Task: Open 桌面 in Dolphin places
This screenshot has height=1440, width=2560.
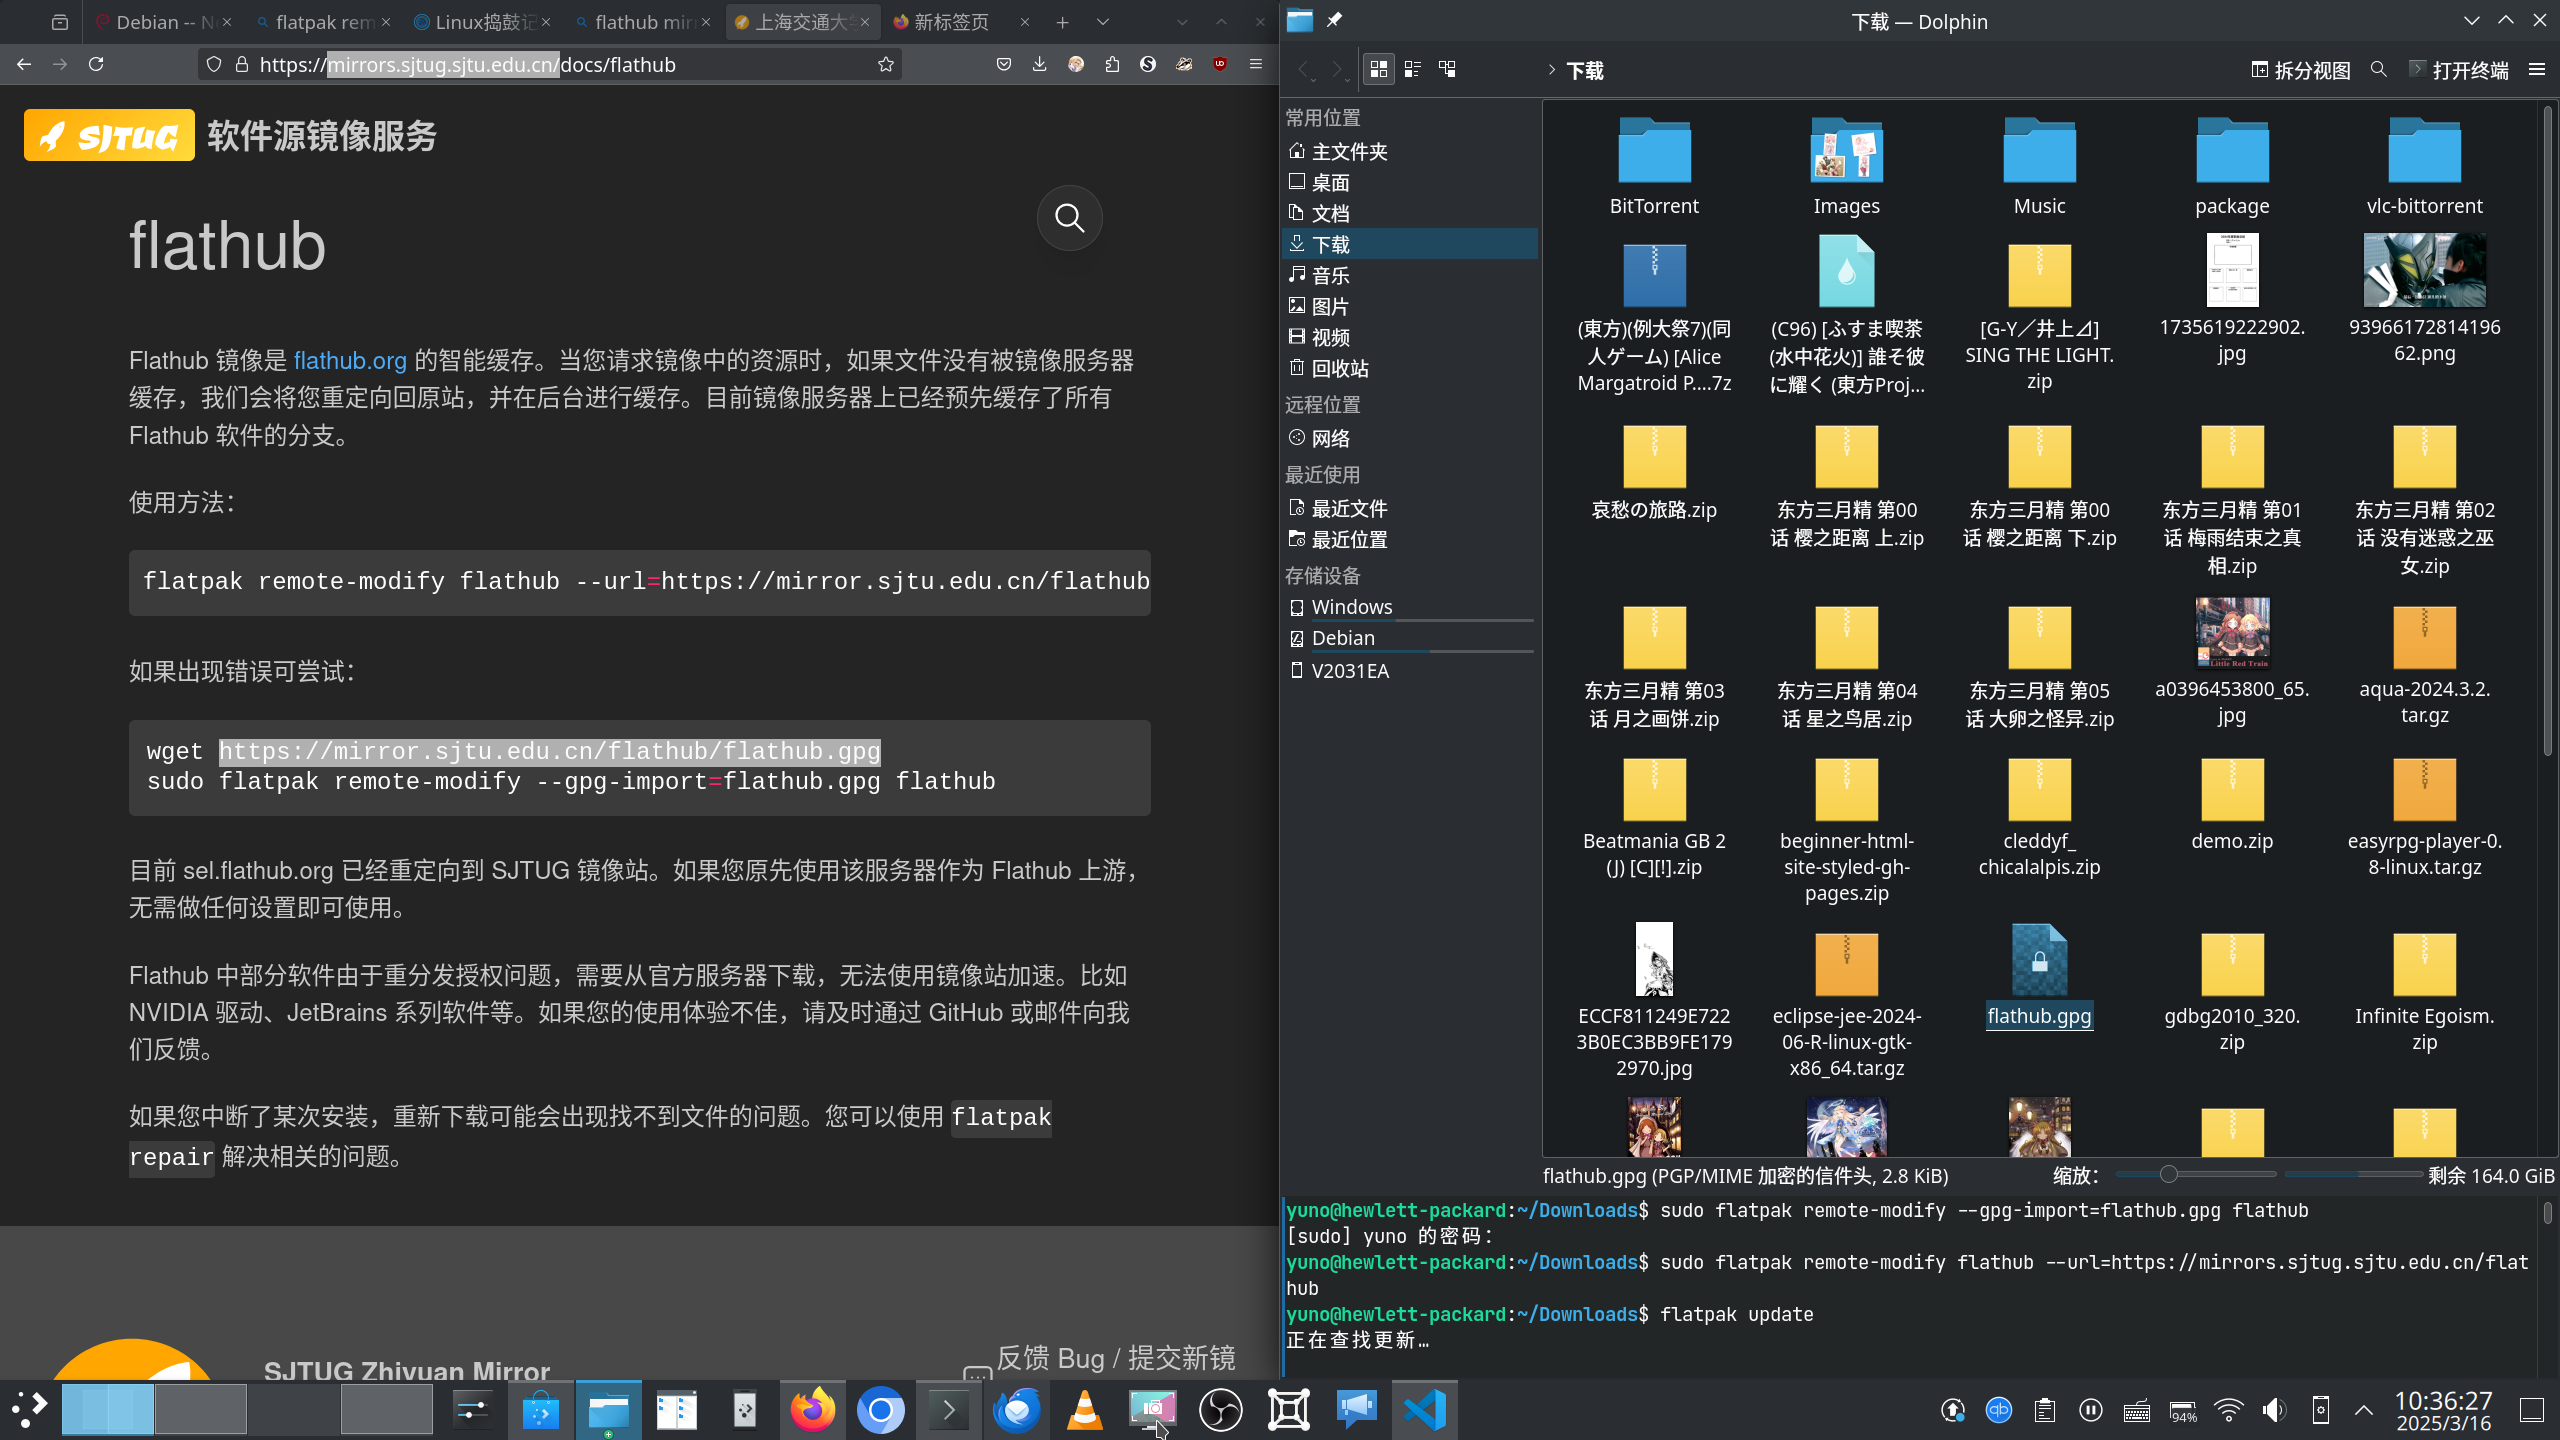Action: pos(1410,182)
